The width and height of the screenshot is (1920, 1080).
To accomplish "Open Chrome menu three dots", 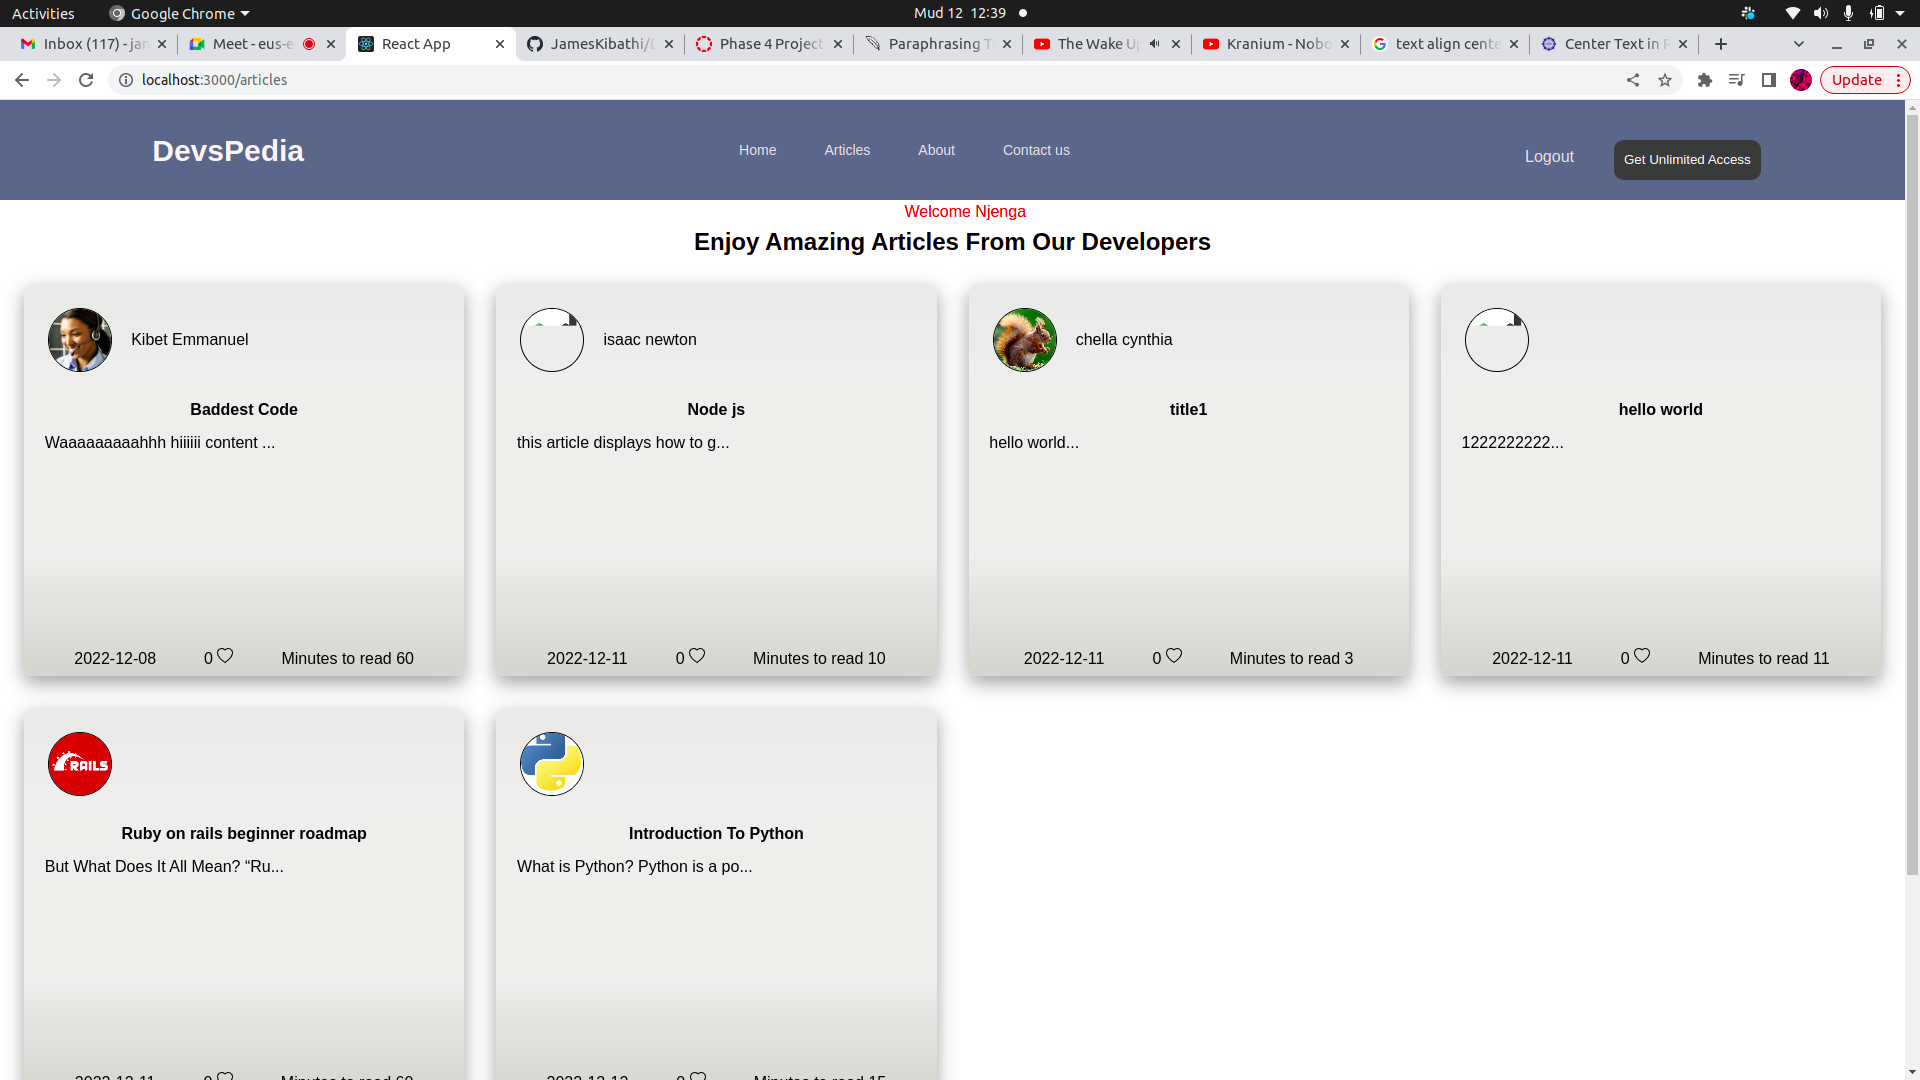I will [x=1898, y=80].
